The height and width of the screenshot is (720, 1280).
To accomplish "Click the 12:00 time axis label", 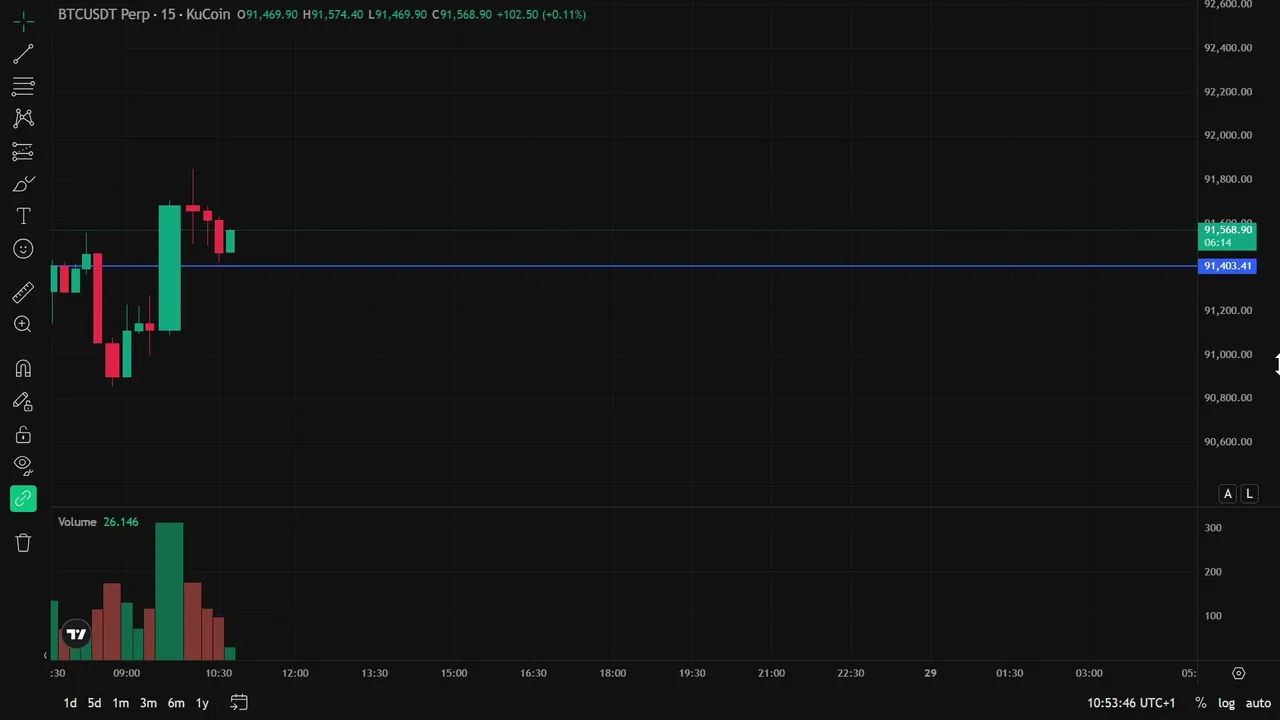I will click(295, 673).
